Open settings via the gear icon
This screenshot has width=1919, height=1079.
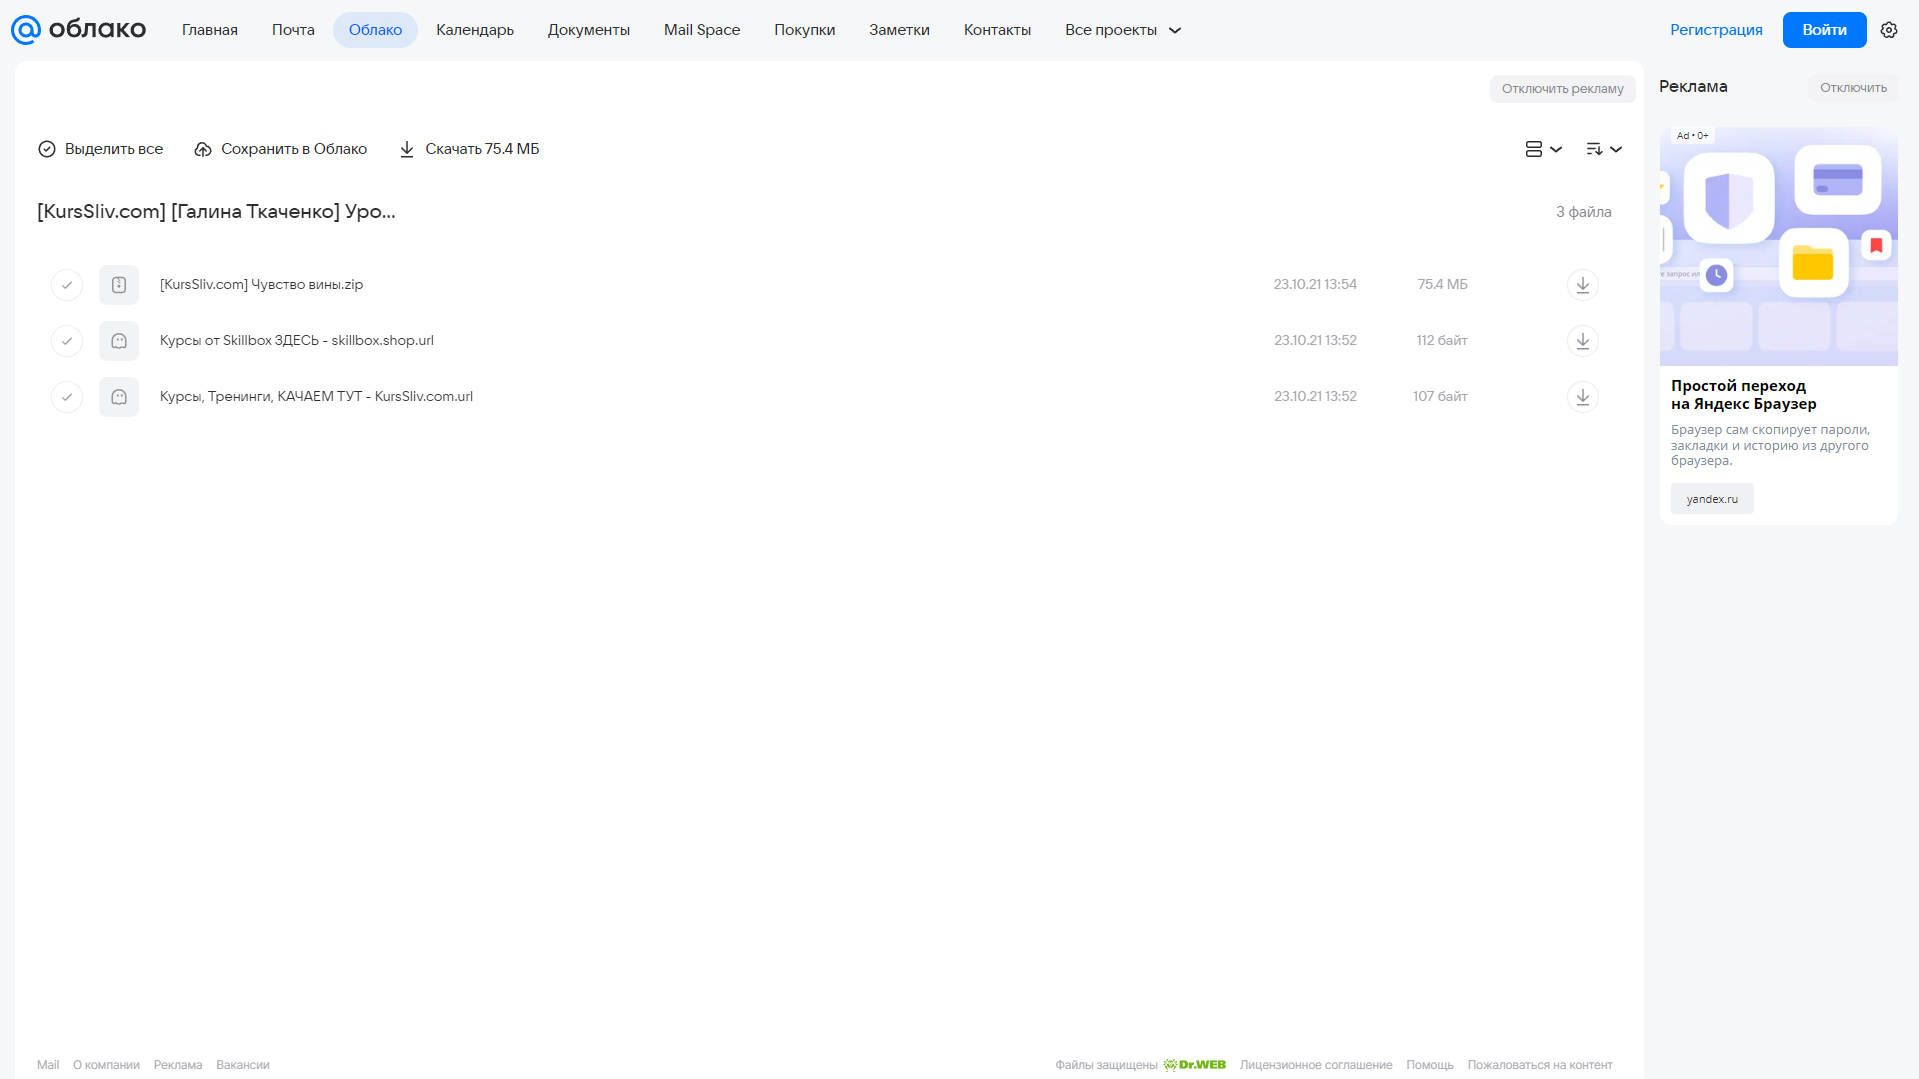1889,30
